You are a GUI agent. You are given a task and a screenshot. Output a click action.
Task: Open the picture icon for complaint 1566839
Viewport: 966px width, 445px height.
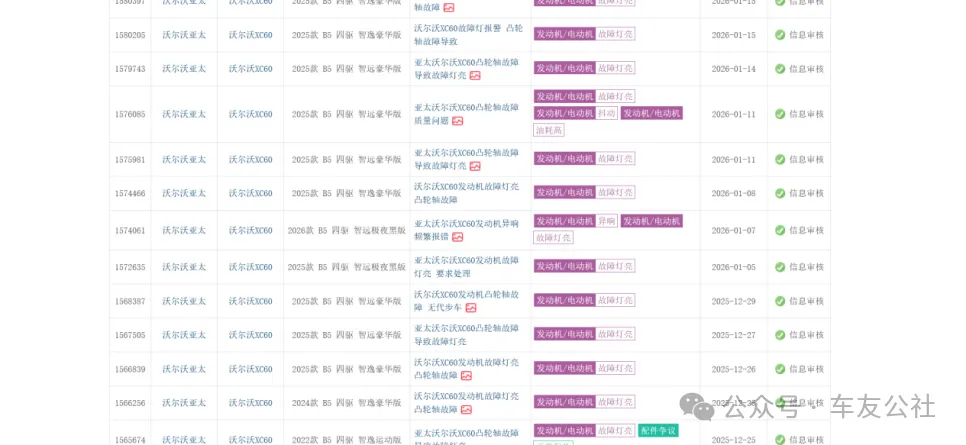(x=466, y=376)
